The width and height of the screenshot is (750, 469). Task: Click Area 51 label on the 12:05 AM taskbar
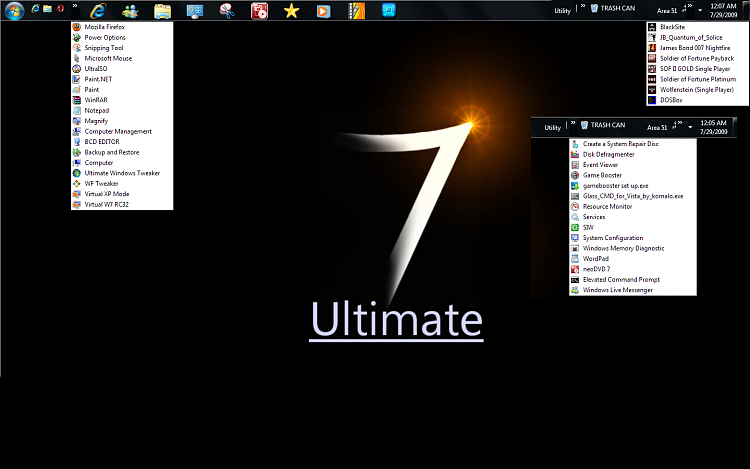pos(657,128)
